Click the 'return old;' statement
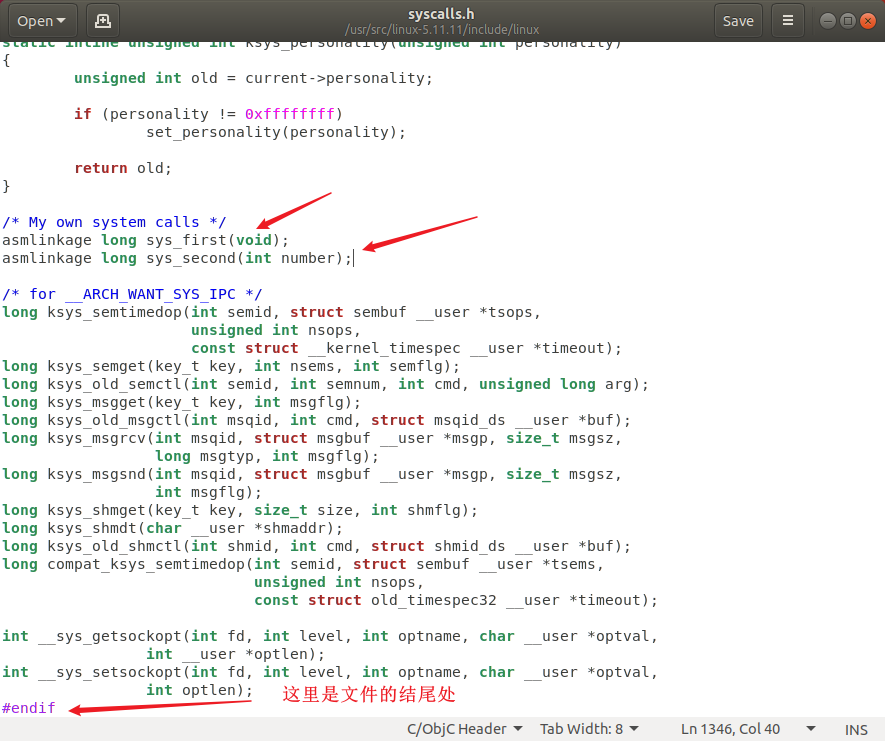 click(123, 168)
